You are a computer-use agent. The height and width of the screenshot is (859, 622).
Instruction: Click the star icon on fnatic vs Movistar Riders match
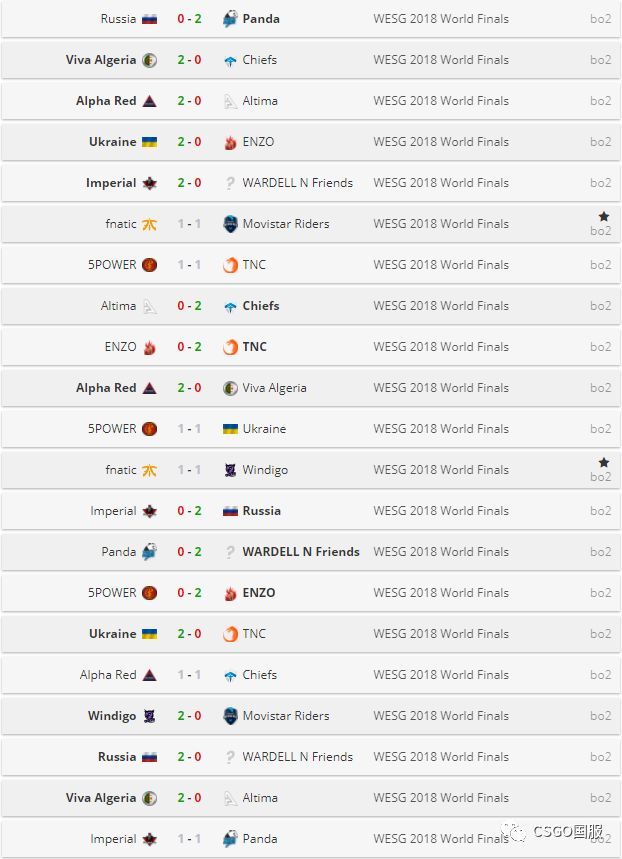click(603, 216)
